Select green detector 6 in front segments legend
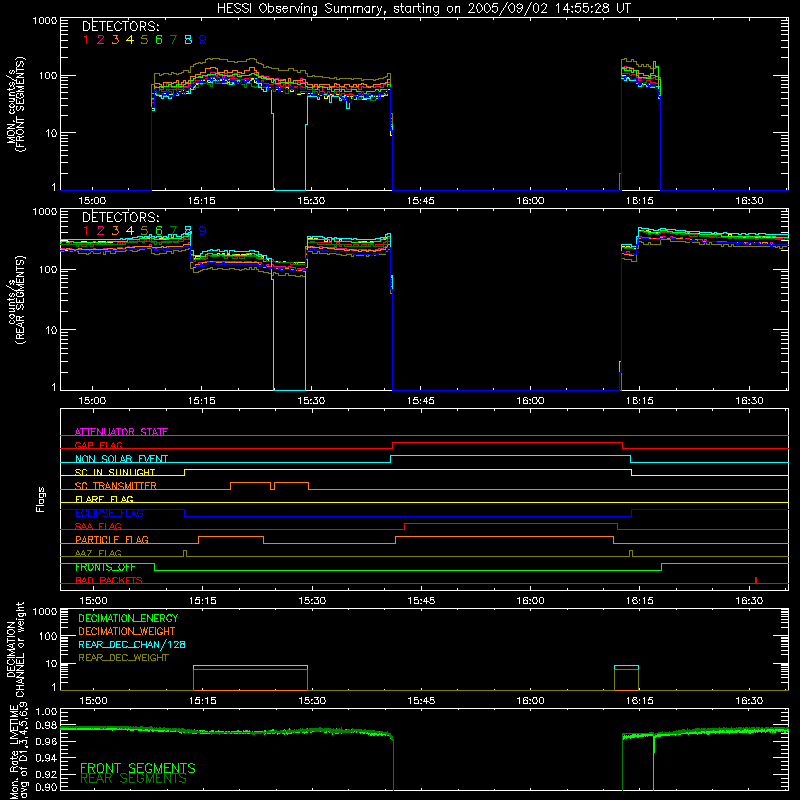The width and height of the screenshot is (800, 800). coord(159,39)
